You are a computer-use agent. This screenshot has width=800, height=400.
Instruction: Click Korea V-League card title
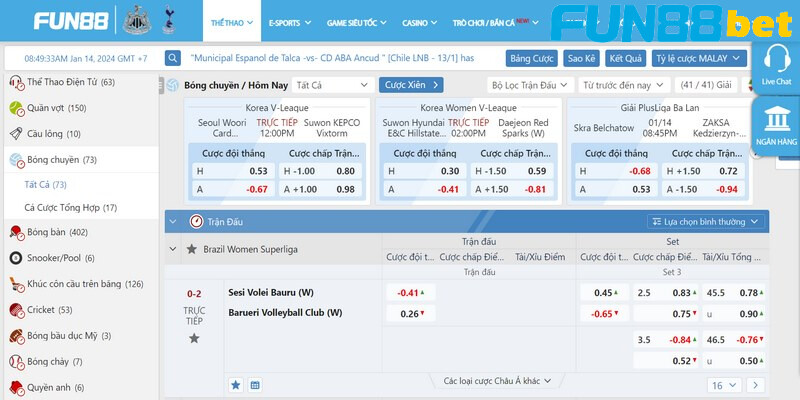(x=277, y=108)
